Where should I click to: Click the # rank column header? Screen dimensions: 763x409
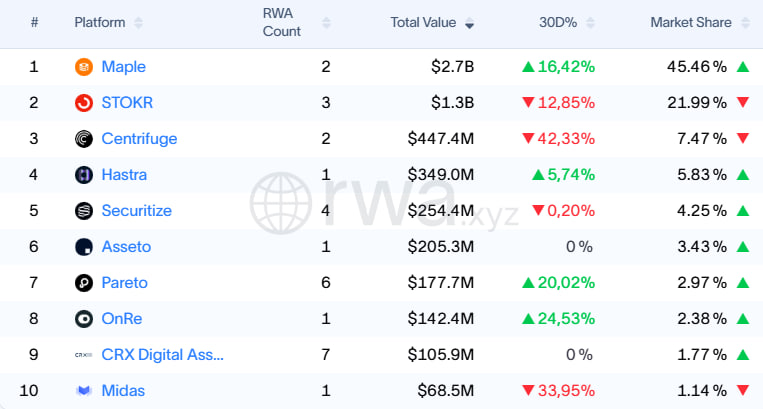(x=34, y=22)
